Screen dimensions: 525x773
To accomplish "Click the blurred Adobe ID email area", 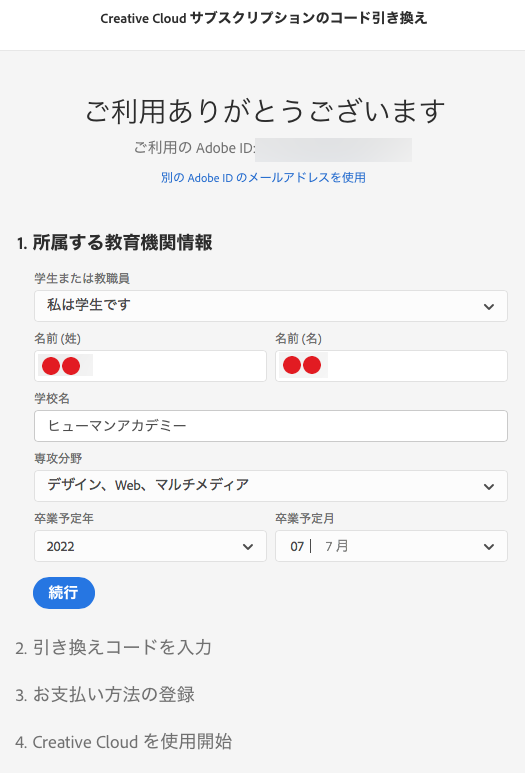I will pos(334,150).
